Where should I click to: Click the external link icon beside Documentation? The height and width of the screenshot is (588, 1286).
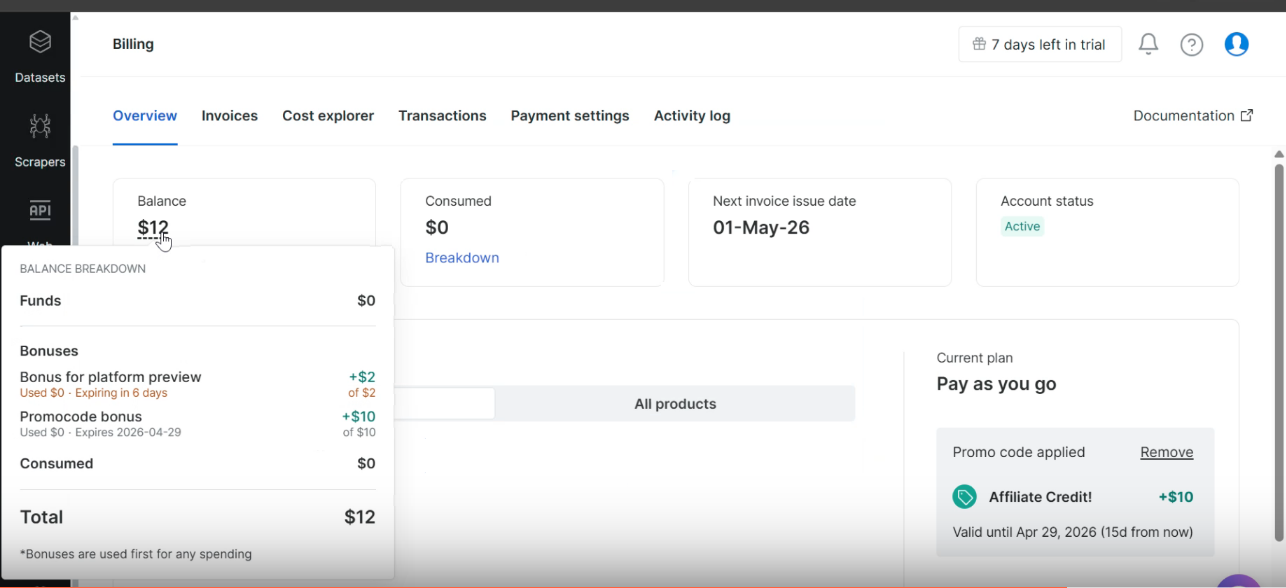tap(1246, 116)
